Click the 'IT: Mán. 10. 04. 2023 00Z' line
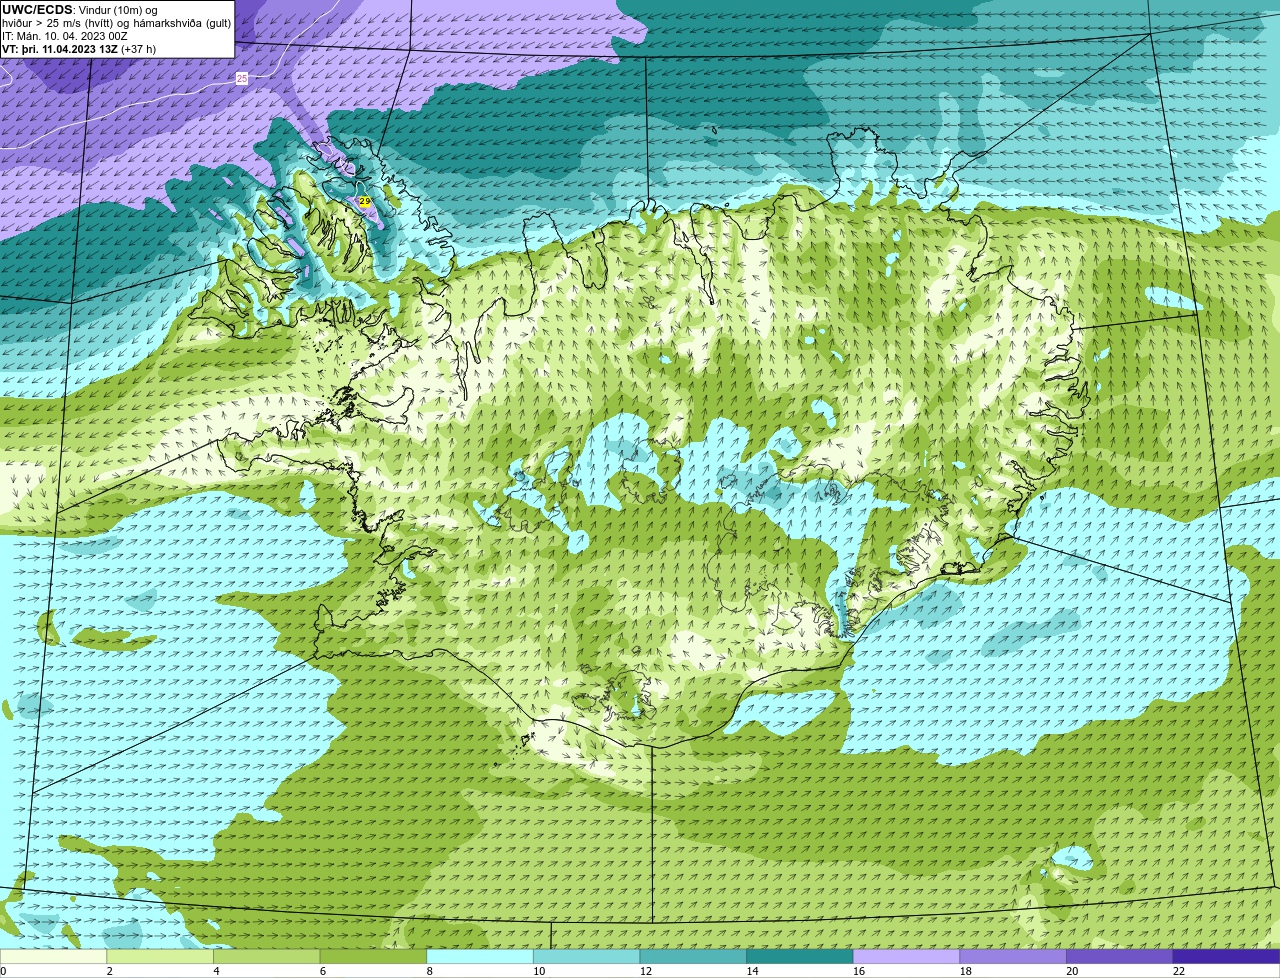Screen dimensions: 1280x978 (x=65, y=36)
